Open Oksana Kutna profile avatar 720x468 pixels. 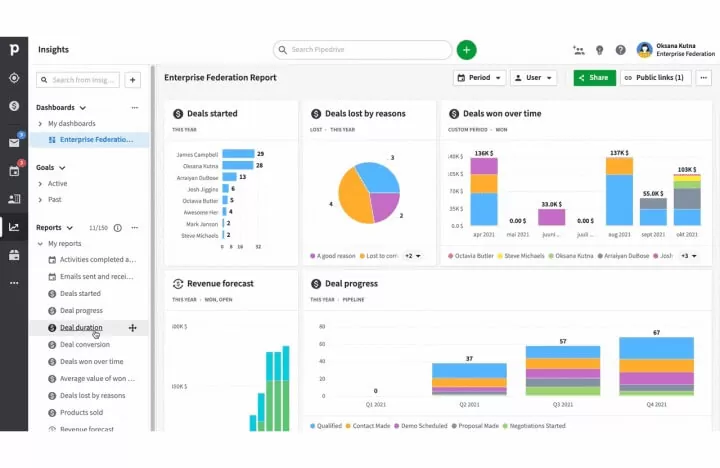pos(644,50)
